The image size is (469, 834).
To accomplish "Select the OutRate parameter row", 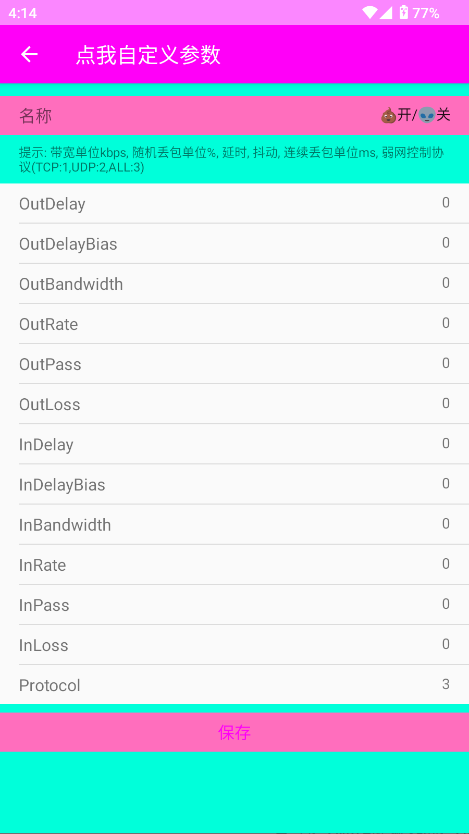I will coord(234,324).
